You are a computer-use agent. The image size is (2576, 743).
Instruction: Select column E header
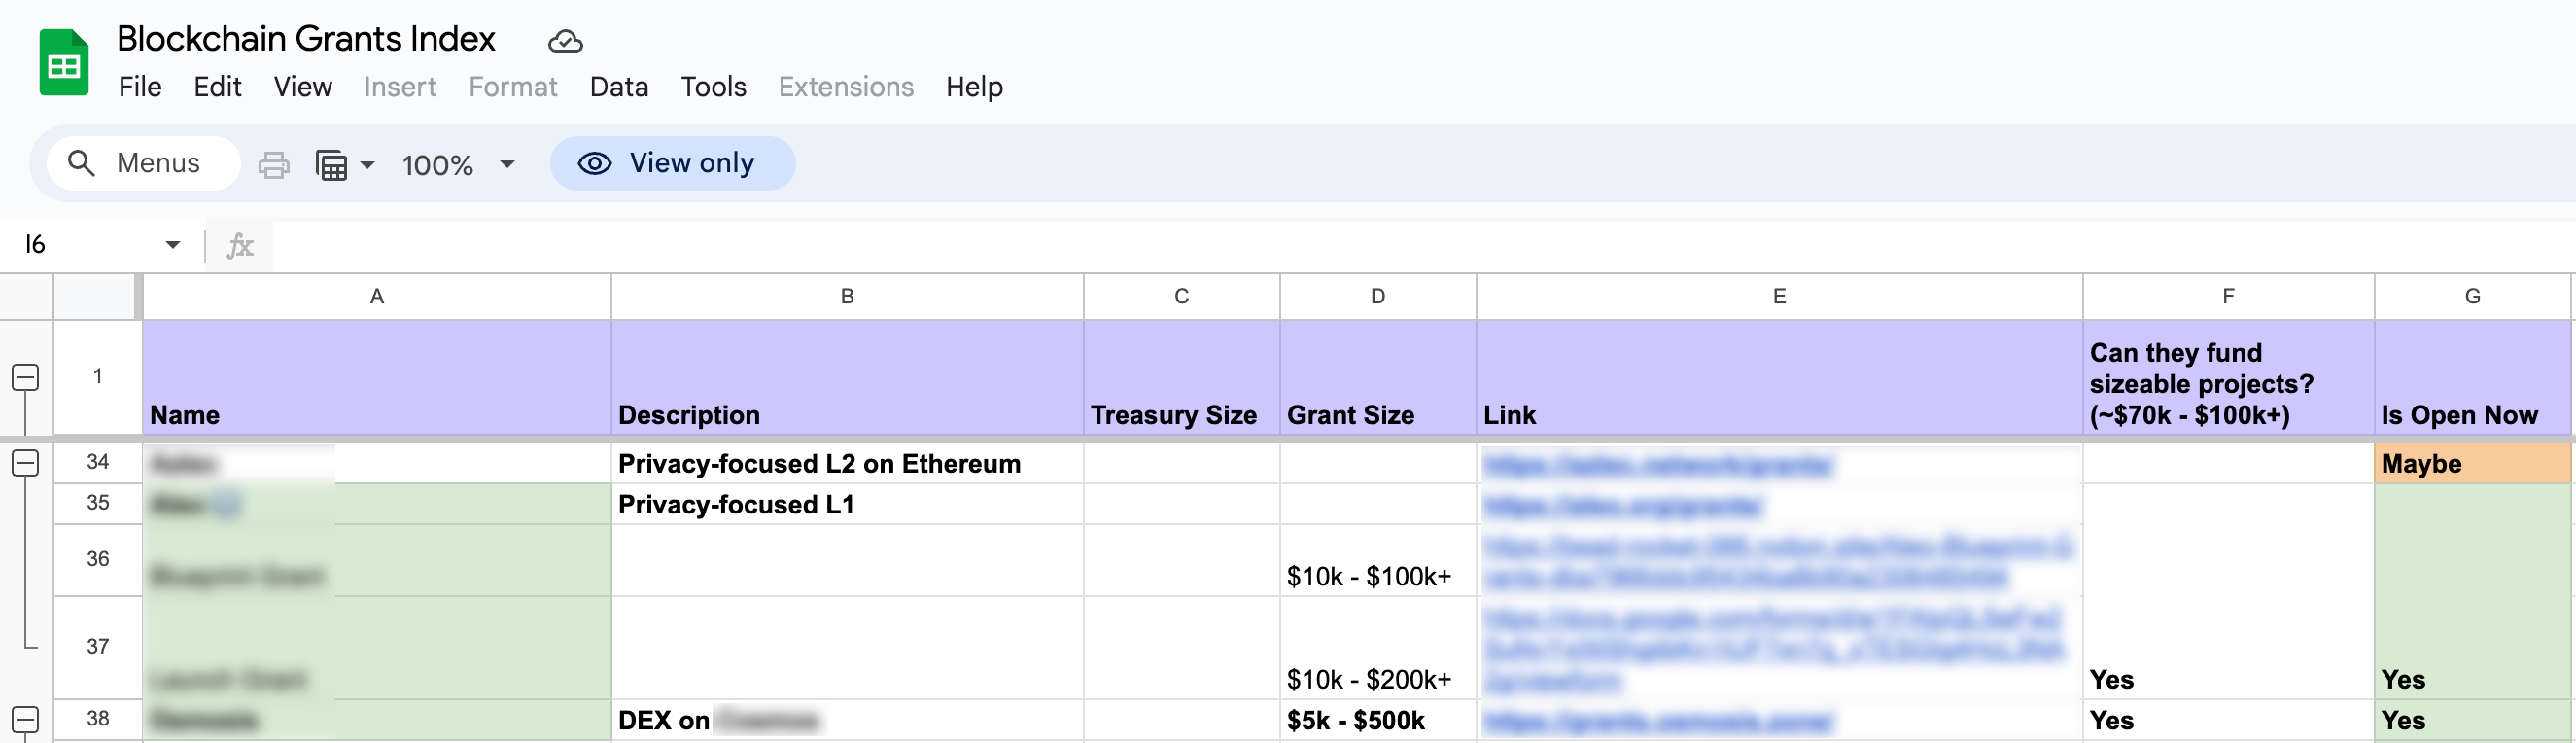click(x=1779, y=296)
